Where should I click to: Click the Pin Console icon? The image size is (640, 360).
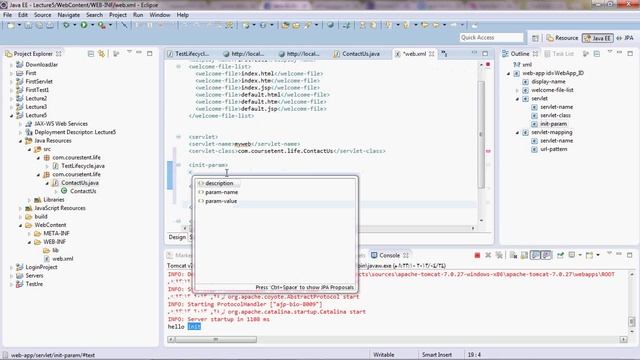click(560, 256)
